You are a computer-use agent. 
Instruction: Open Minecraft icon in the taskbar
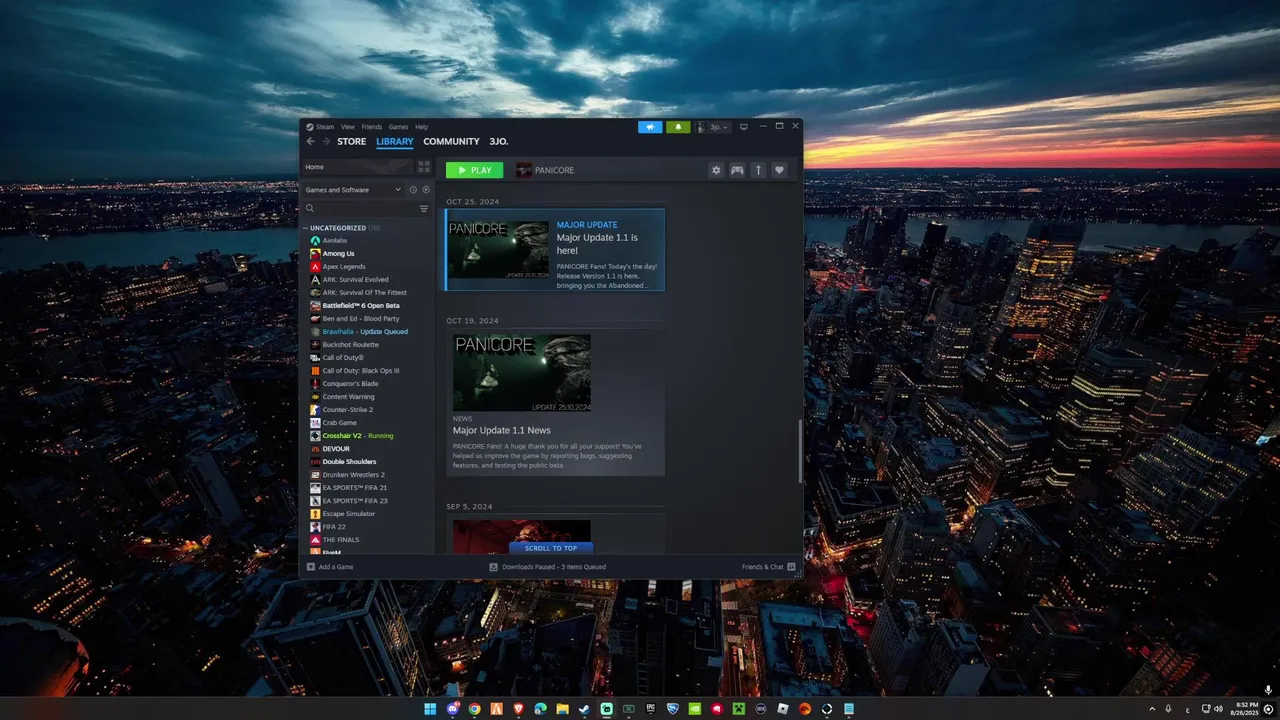(739, 709)
